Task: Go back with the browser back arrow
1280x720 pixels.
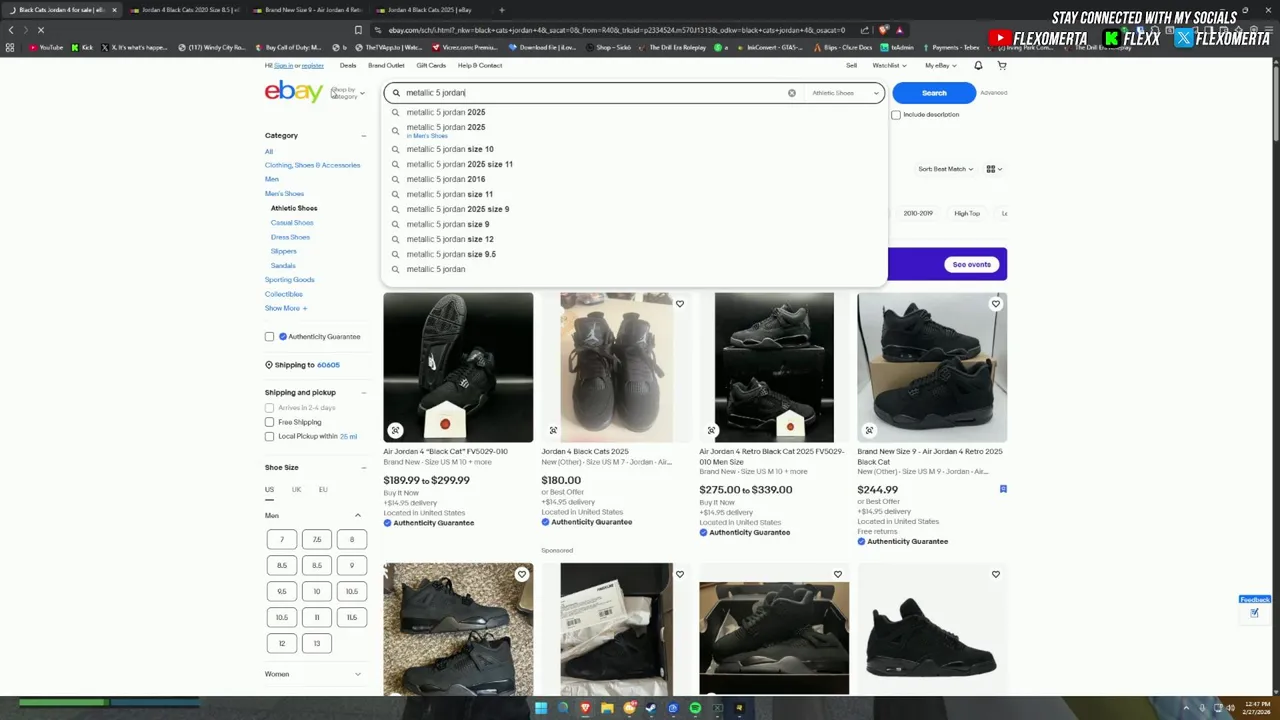Action: [11, 30]
